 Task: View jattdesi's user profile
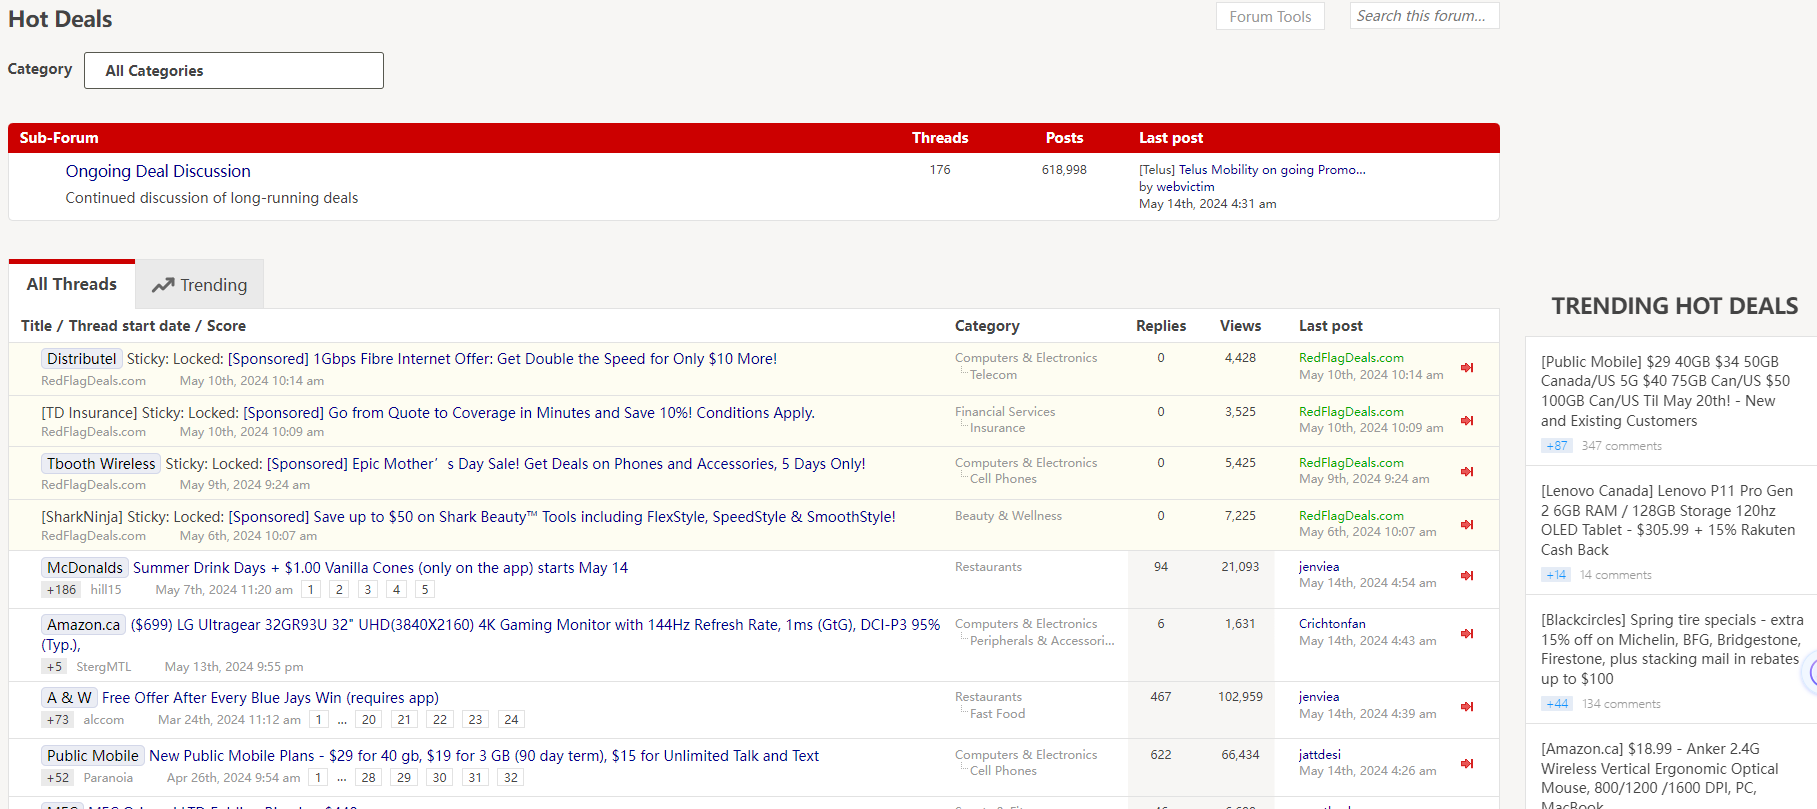(x=1320, y=755)
